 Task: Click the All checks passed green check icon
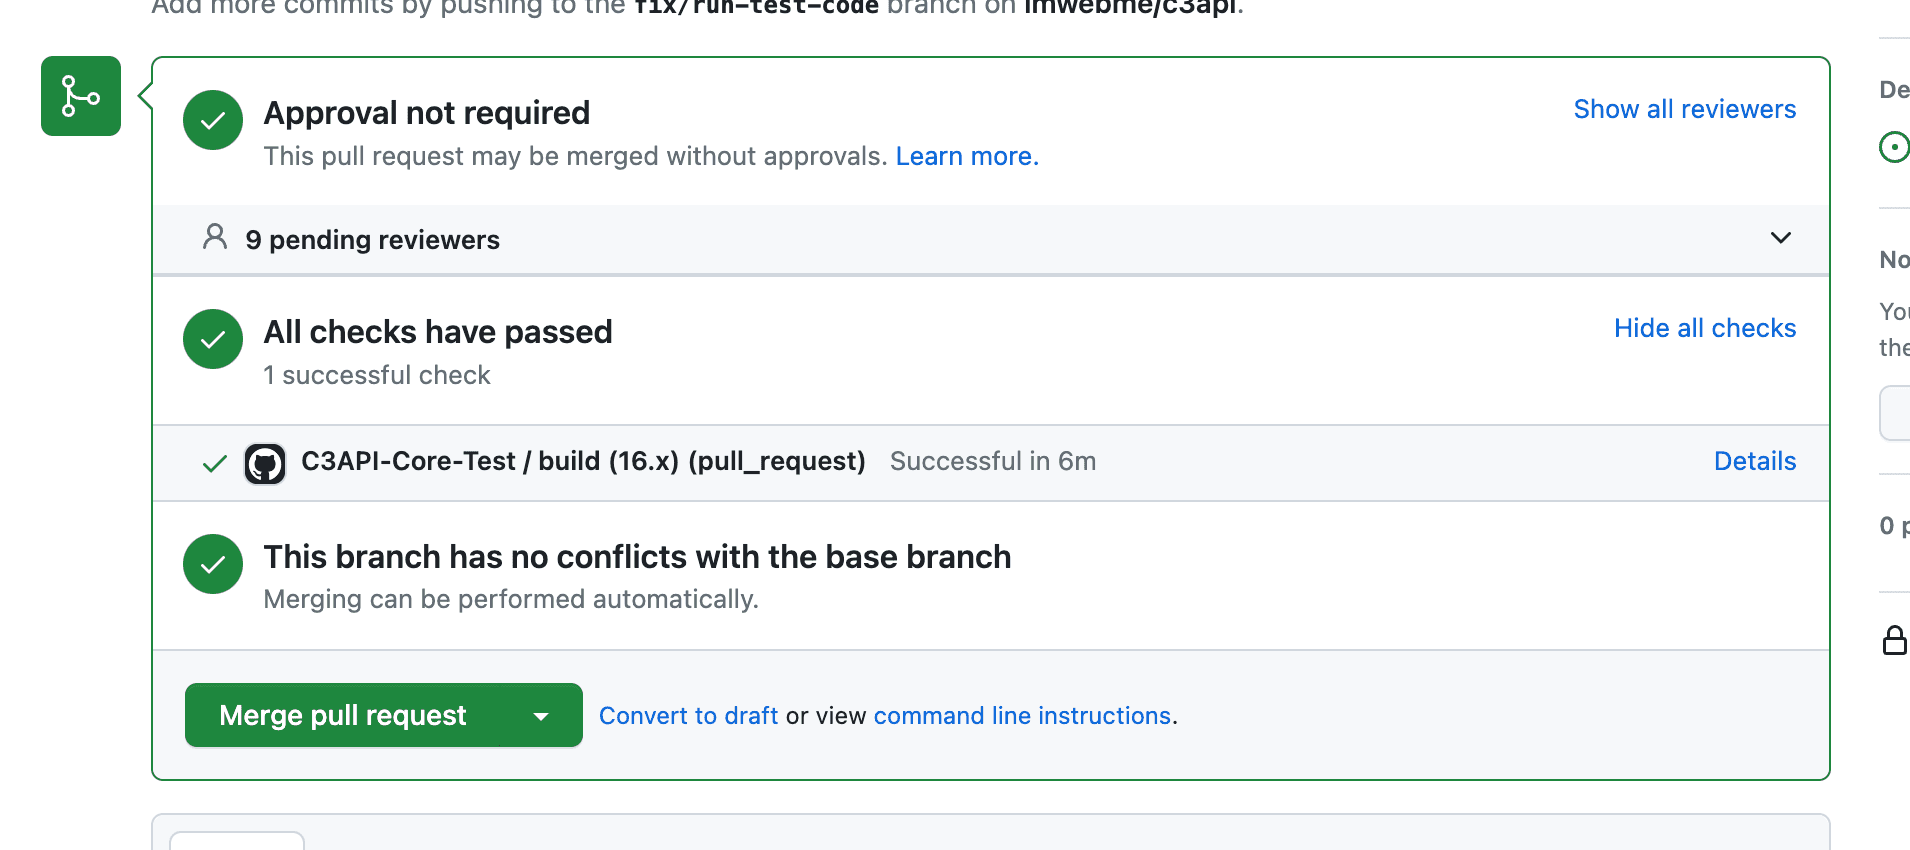point(213,339)
